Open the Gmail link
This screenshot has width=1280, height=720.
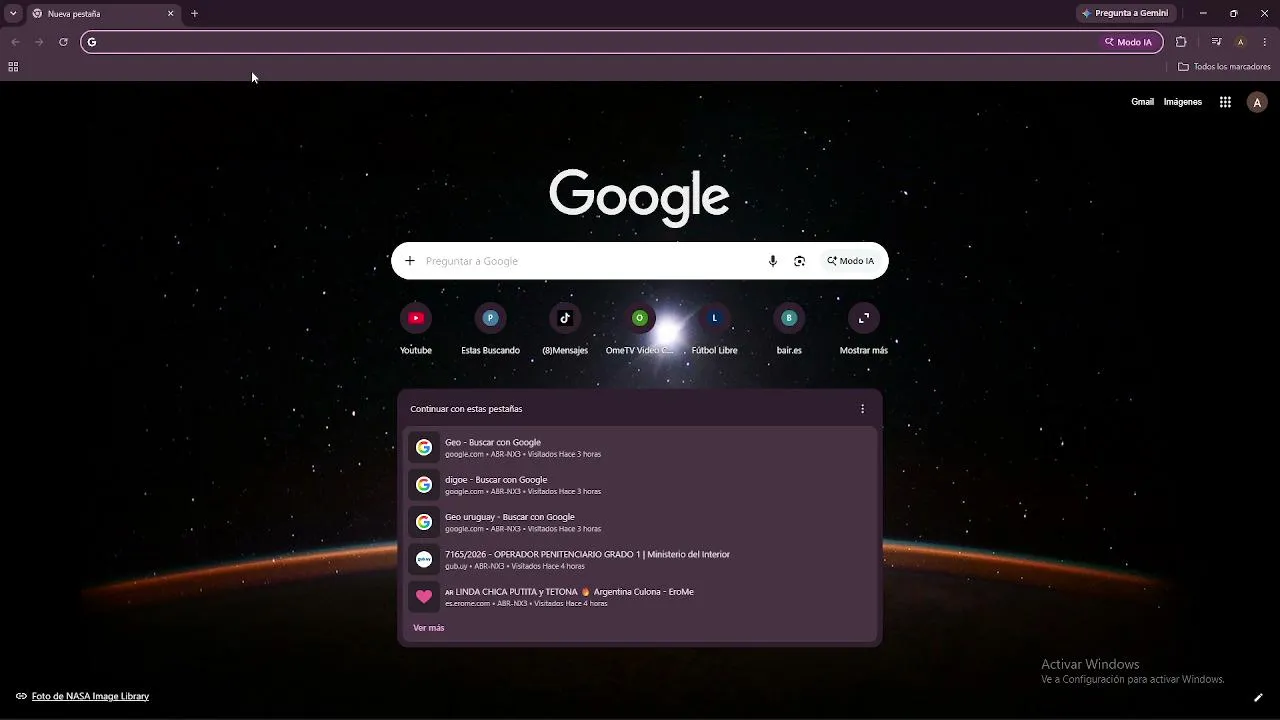point(1142,102)
